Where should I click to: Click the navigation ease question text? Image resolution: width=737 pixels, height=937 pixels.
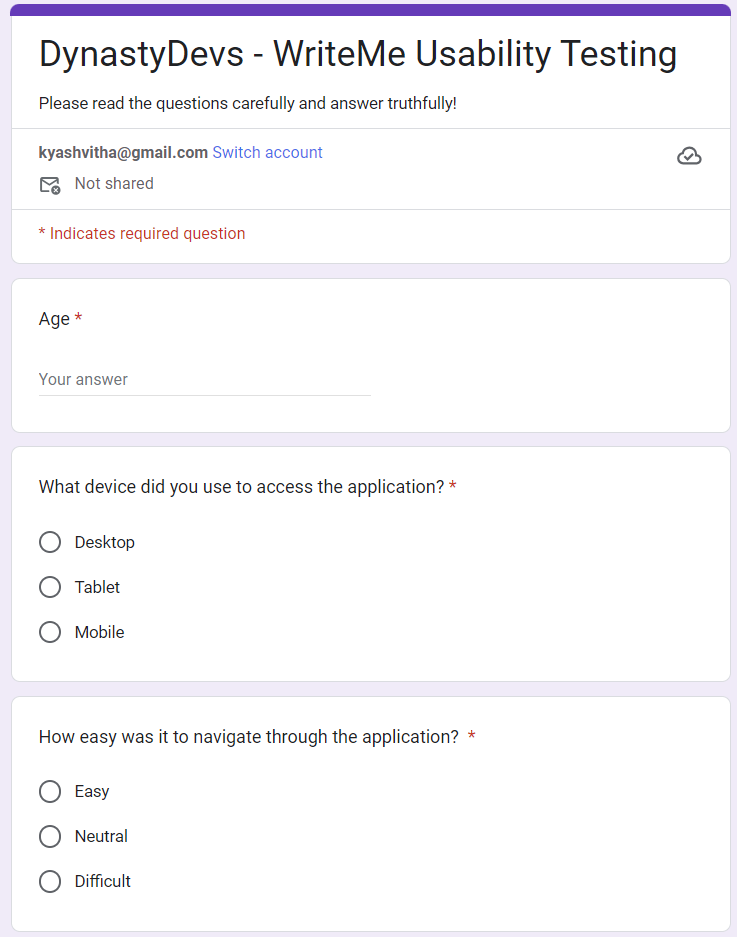(x=248, y=737)
